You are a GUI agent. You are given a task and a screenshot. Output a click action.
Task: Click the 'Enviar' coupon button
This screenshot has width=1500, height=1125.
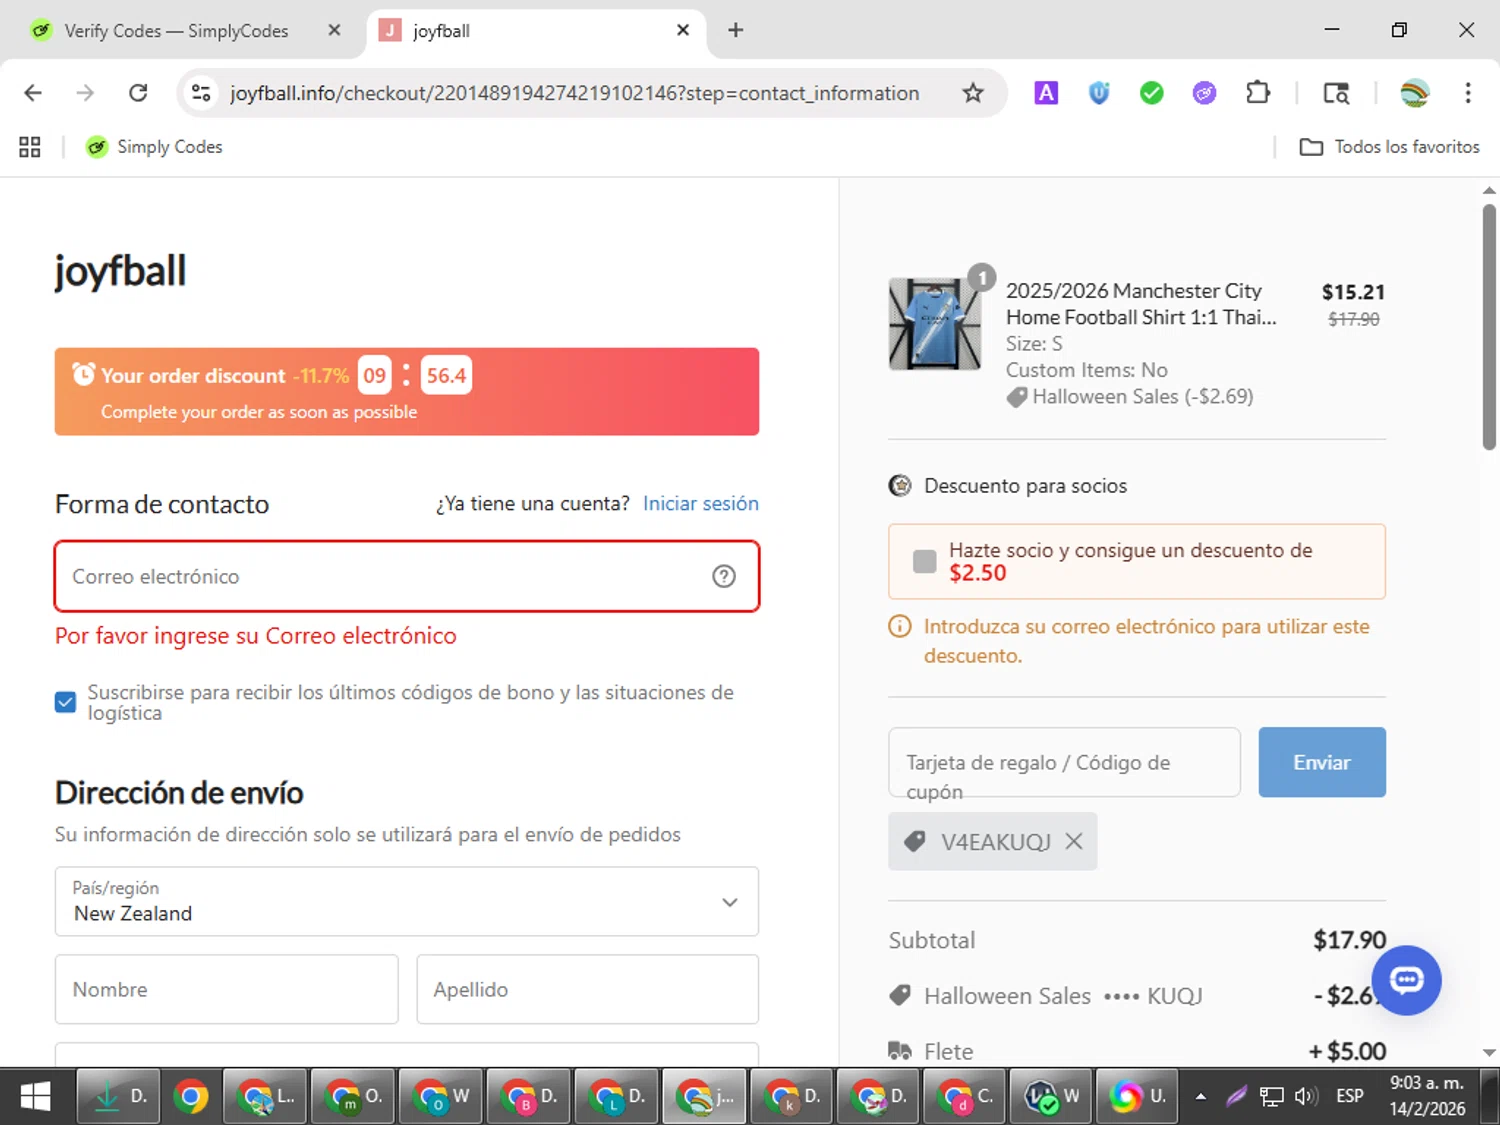(1322, 762)
